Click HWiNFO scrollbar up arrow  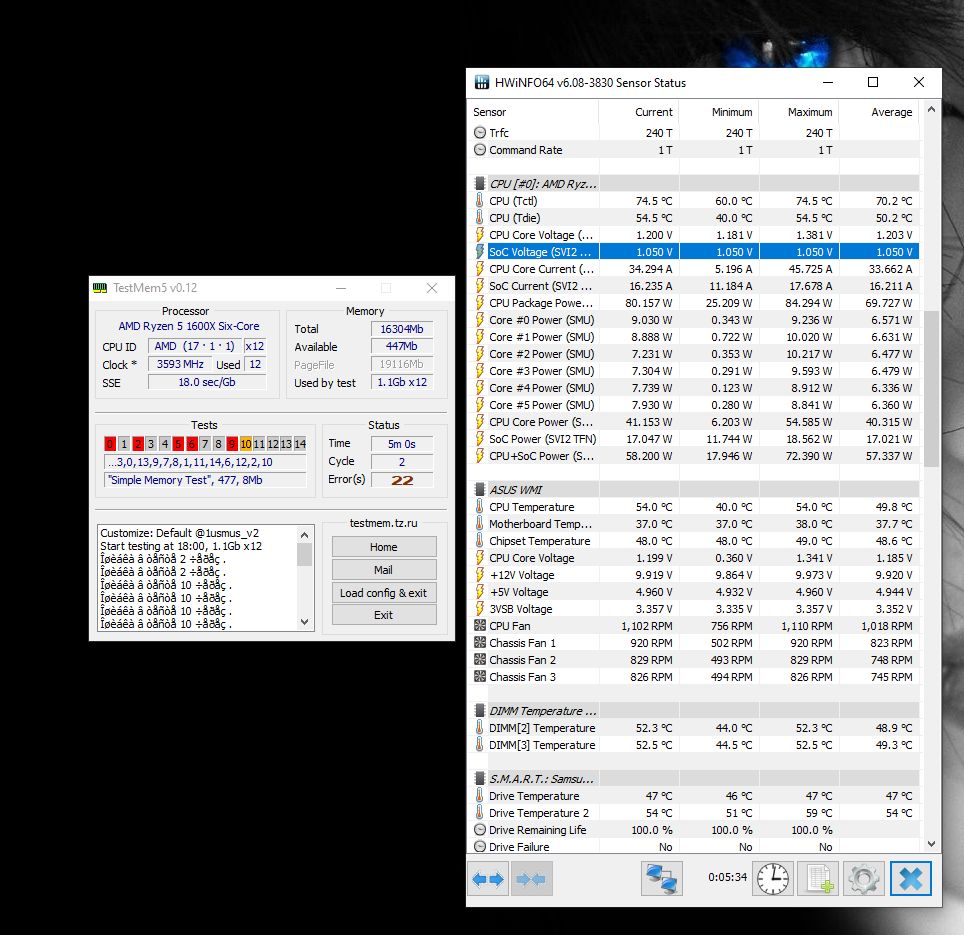[931, 109]
